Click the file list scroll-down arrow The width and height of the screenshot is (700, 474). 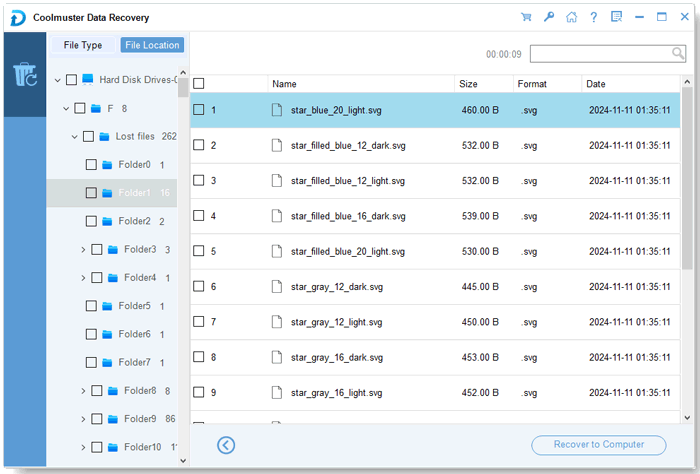[687, 418]
